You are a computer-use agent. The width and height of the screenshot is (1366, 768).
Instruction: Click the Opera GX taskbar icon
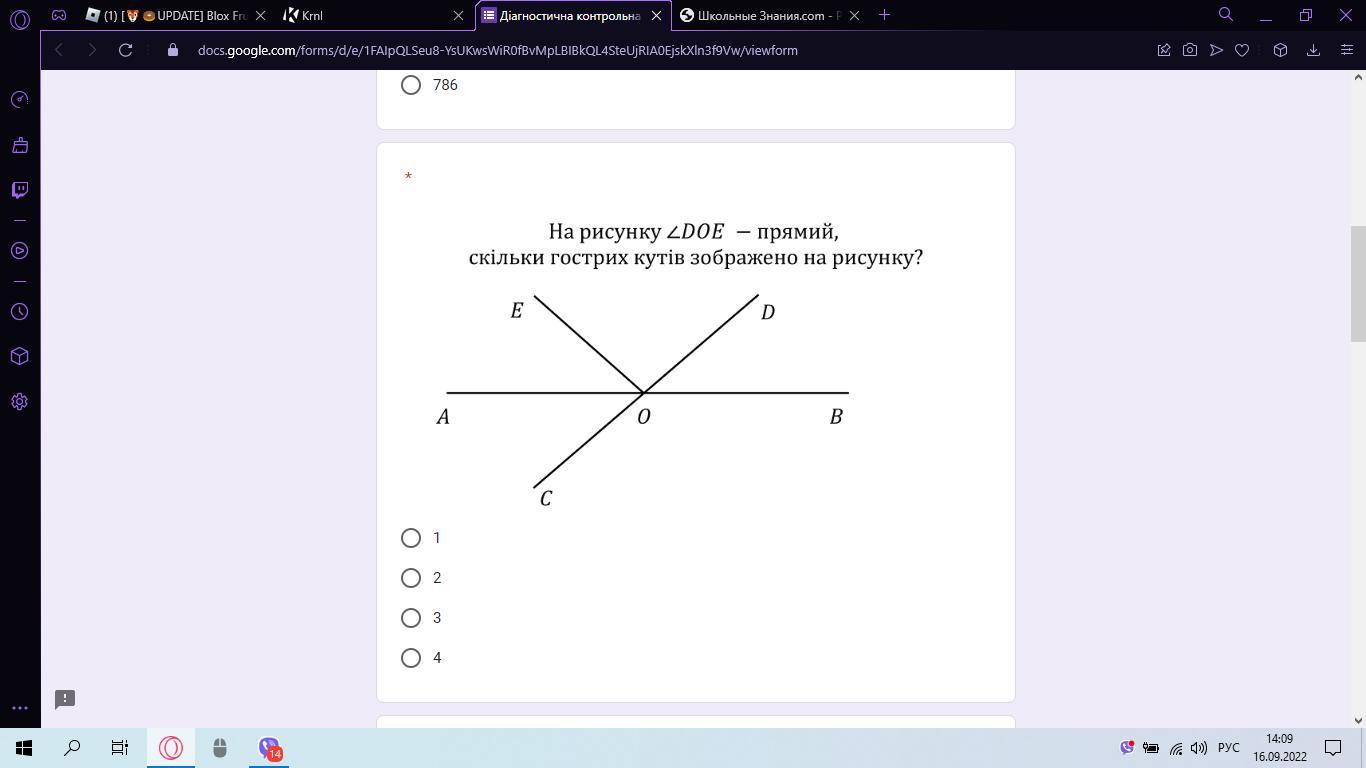tap(171, 748)
